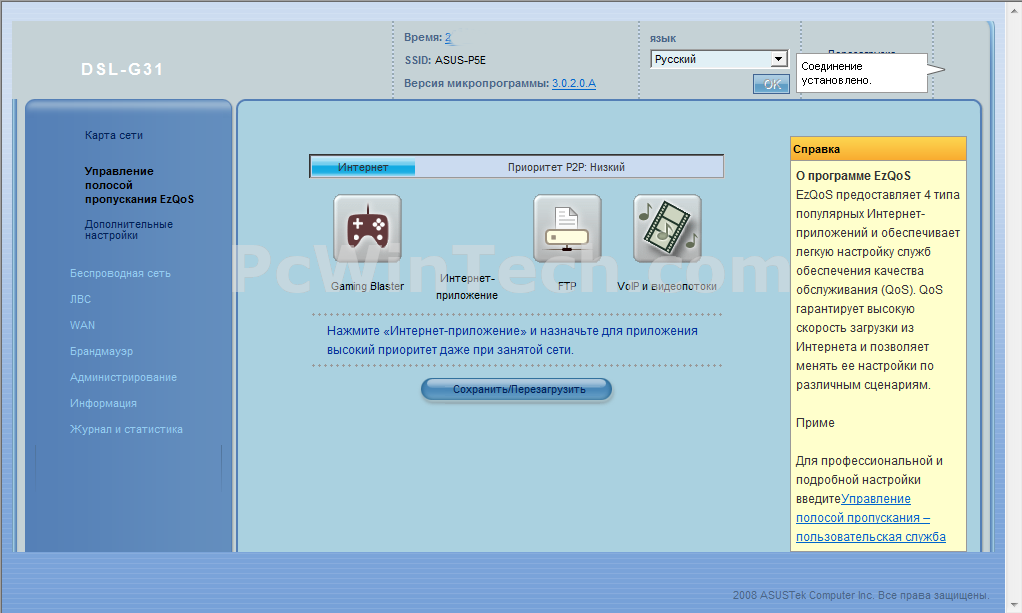Click the Справка help panel header
The height and width of the screenshot is (613, 1022).
click(x=878, y=149)
